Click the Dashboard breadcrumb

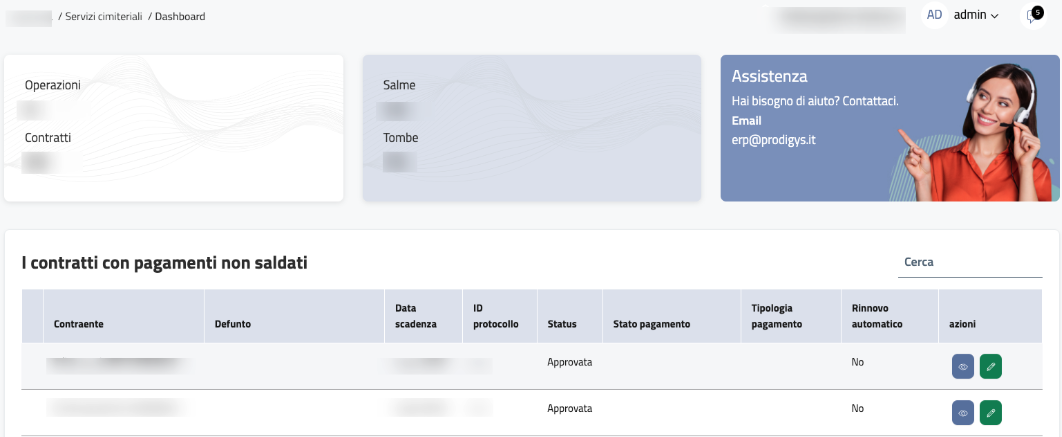click(x=180, y=16)
